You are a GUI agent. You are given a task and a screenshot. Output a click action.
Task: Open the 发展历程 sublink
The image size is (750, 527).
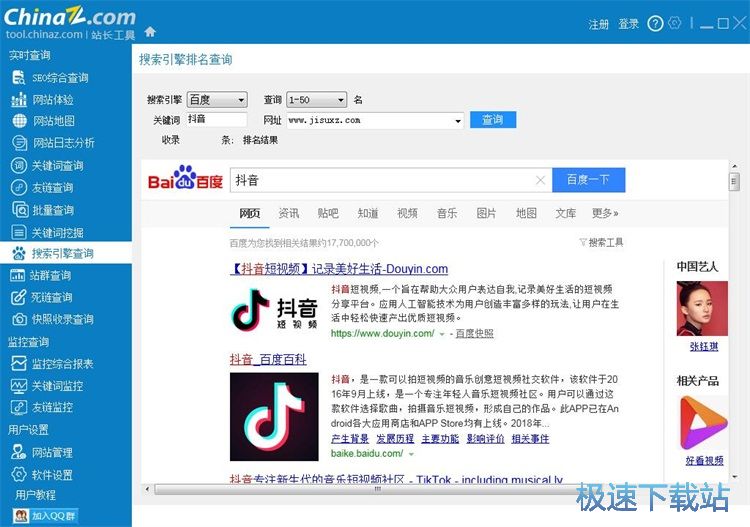[395, 439]
